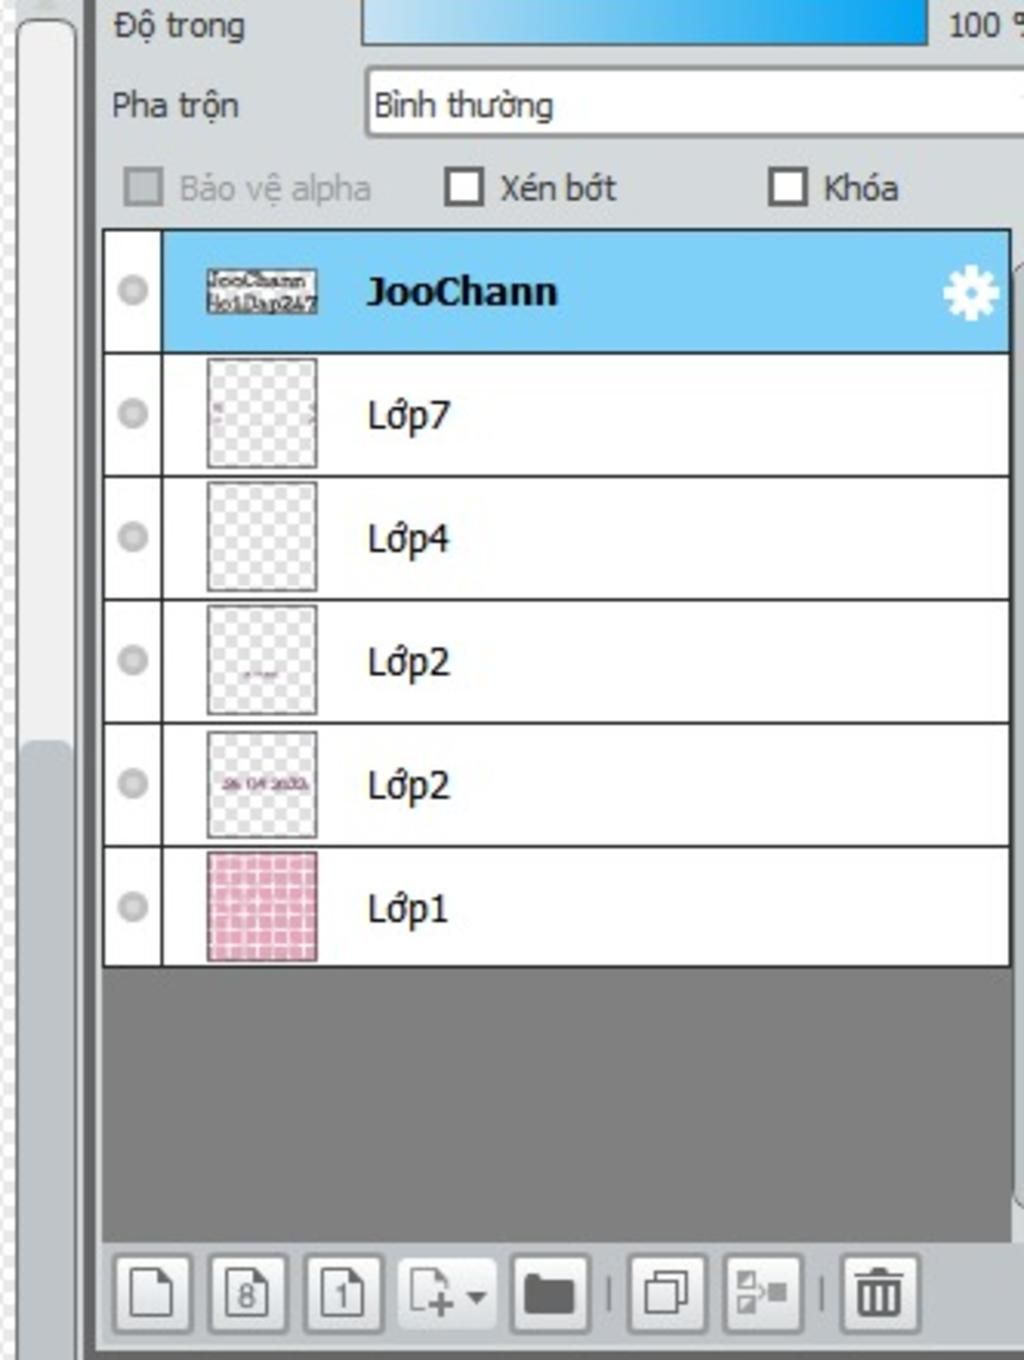Click the pink grid thumbnail of Lớp1
The image size is (1024, 1360).
tap(262, 907)
